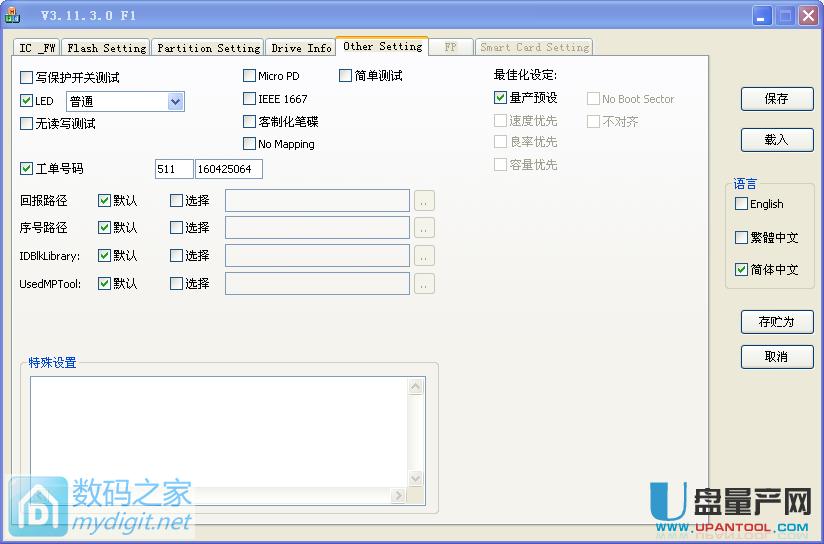Click the 特殊设置 horizontal scroll right arrow
This screenshot has height=544, width=824.
coord(398,496)
